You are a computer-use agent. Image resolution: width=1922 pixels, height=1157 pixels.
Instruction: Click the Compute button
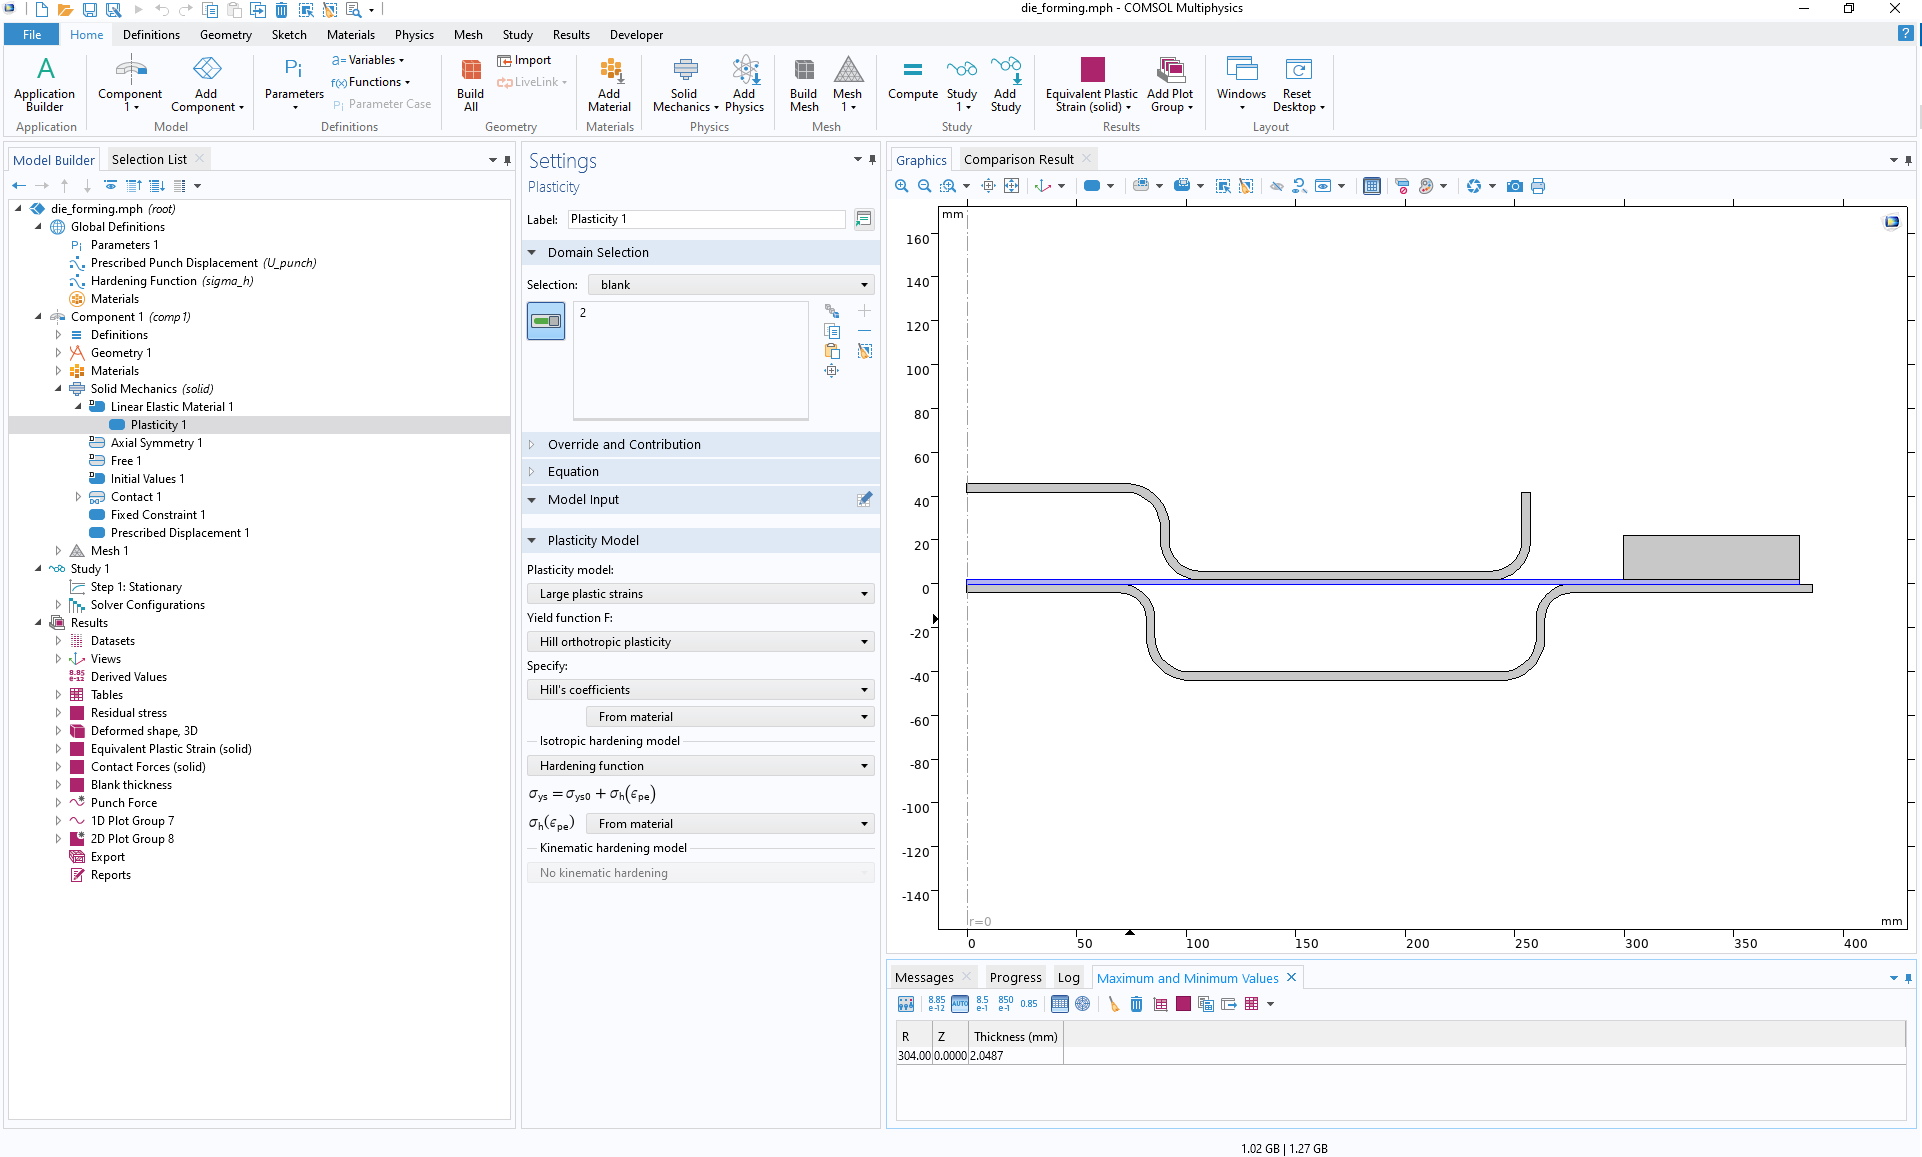click(x=911, y=86)
